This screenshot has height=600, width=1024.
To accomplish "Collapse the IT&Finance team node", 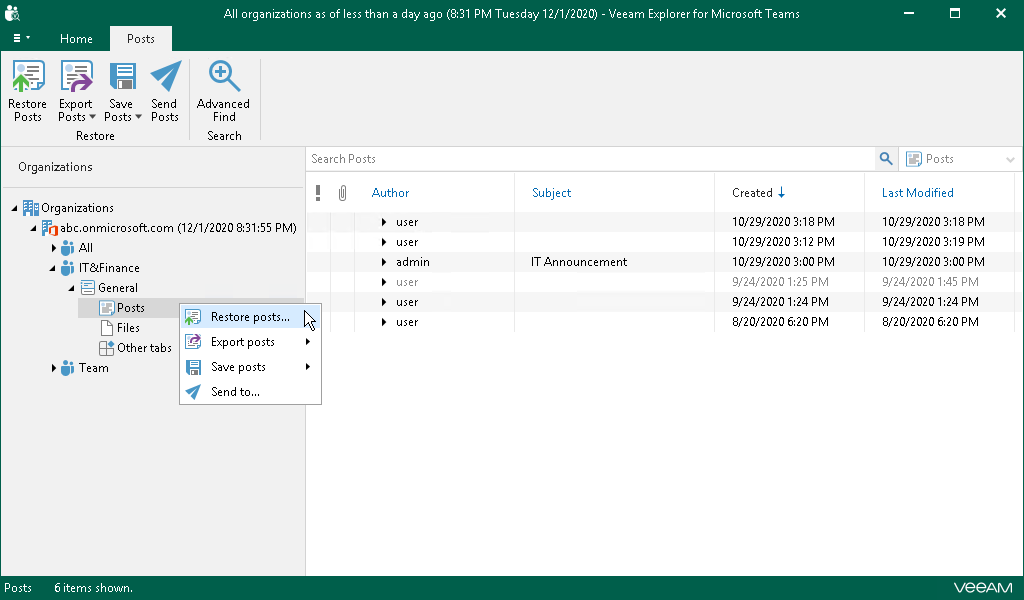I will [x=54, y=268].
